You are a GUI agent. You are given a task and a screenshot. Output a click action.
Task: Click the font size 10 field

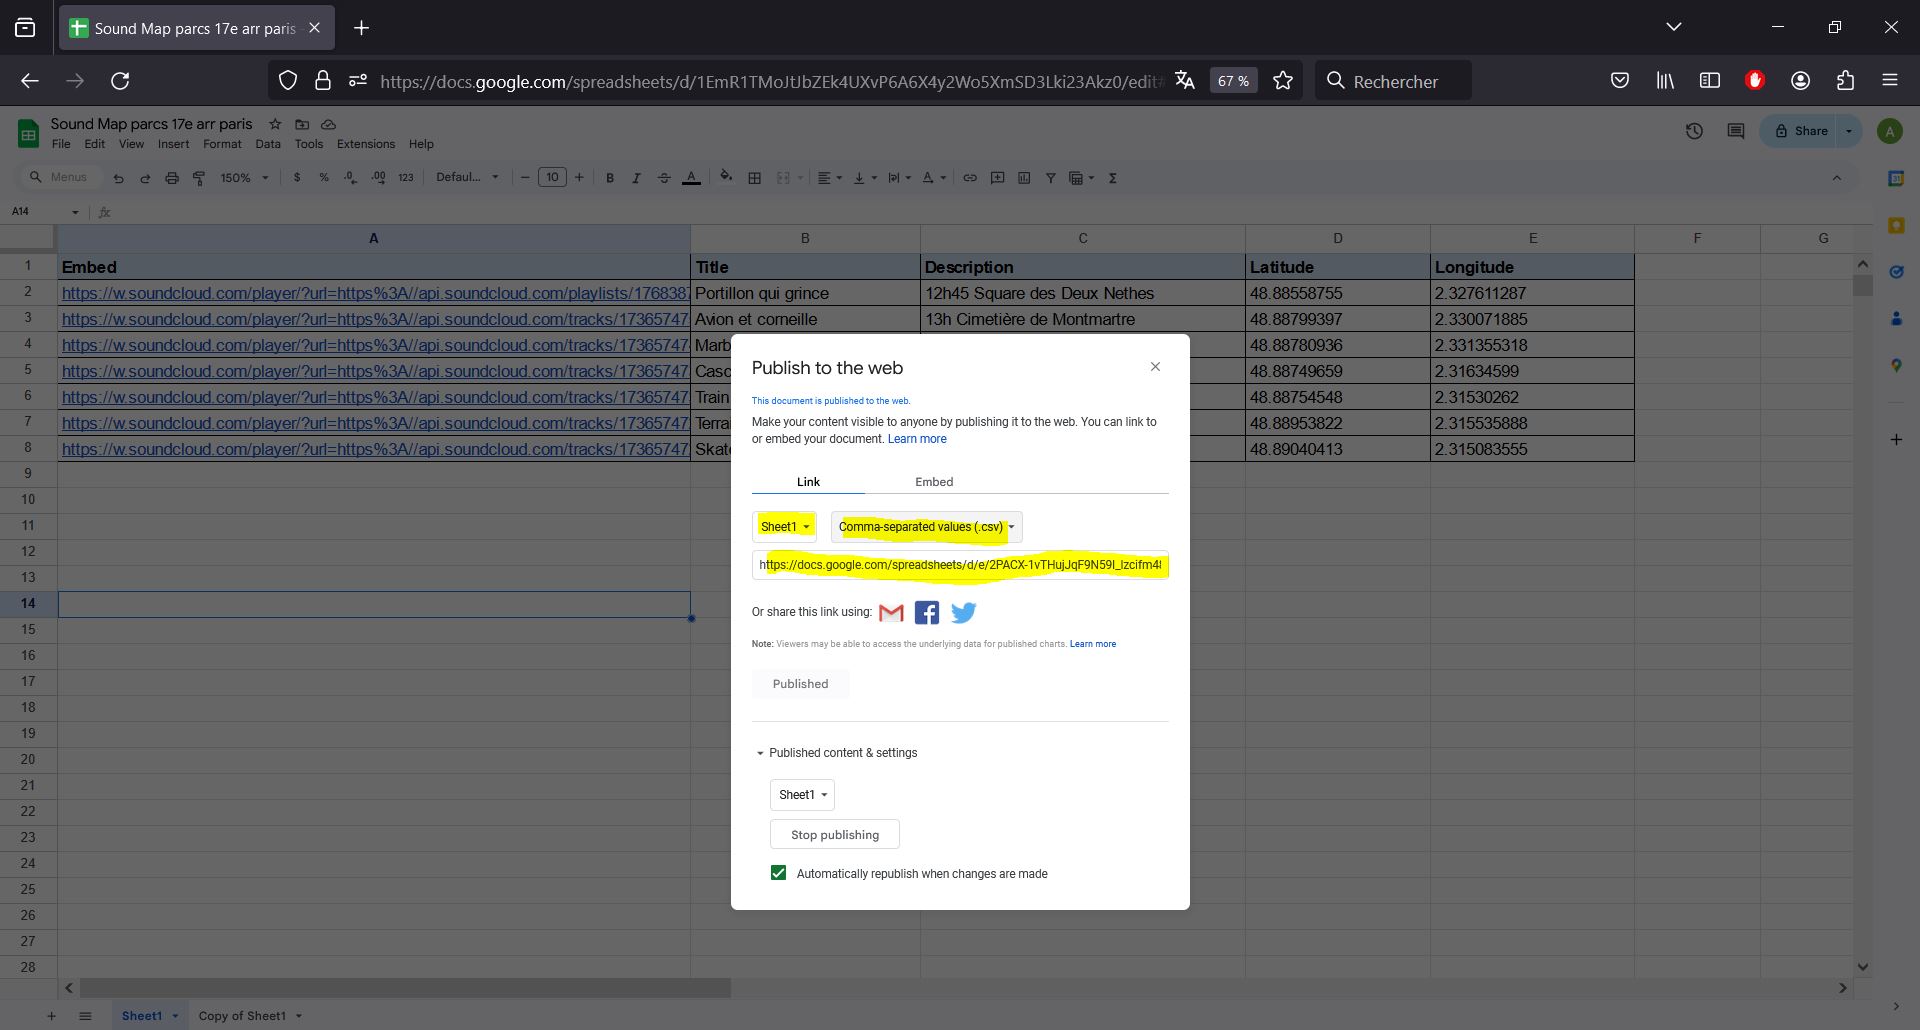(x=552, y=177)
